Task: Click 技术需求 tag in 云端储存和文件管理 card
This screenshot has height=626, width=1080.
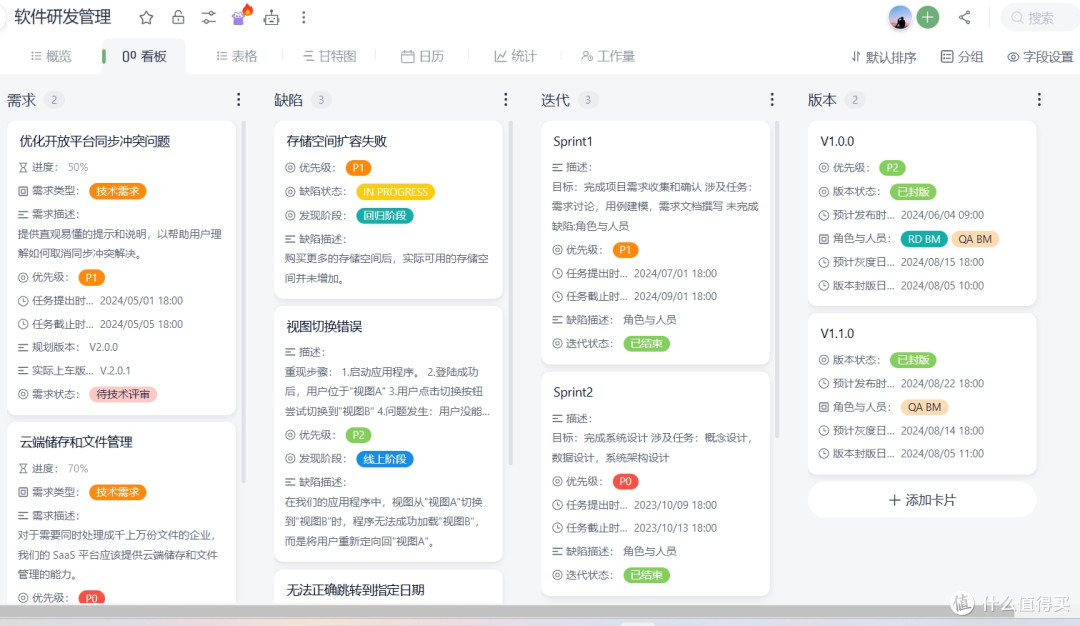Action: click(118, 492)
